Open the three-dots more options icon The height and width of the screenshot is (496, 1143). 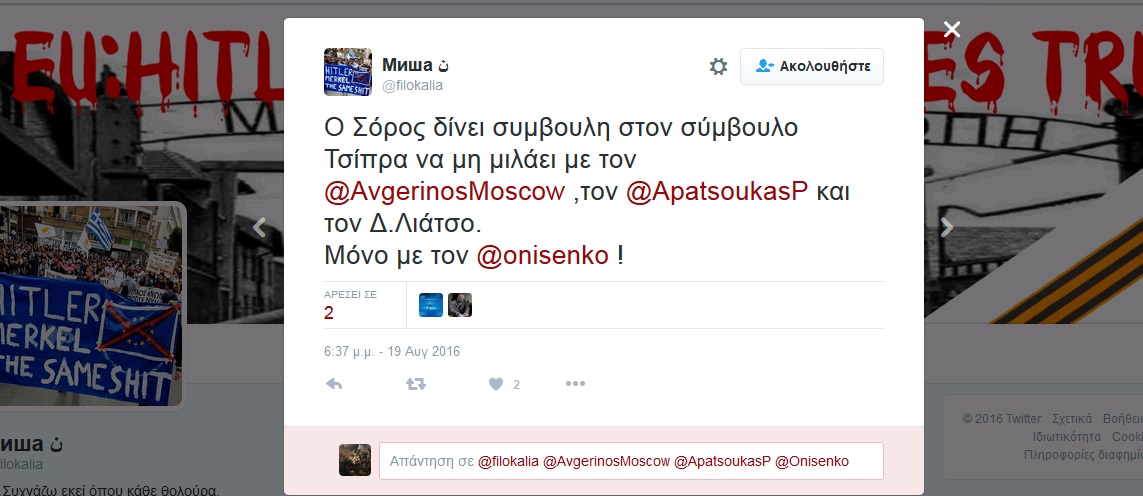(x=575, y=384)
